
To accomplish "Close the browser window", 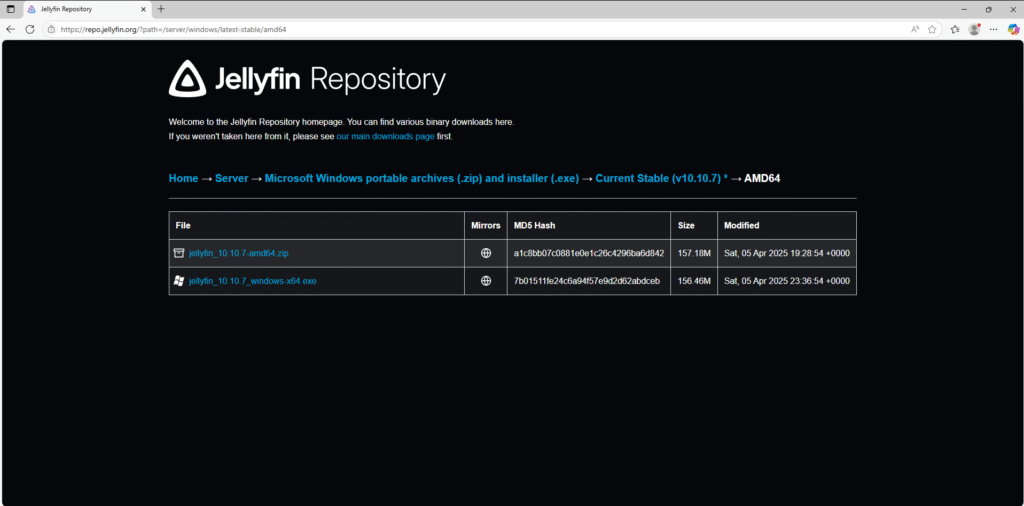I will [1012, 9].
